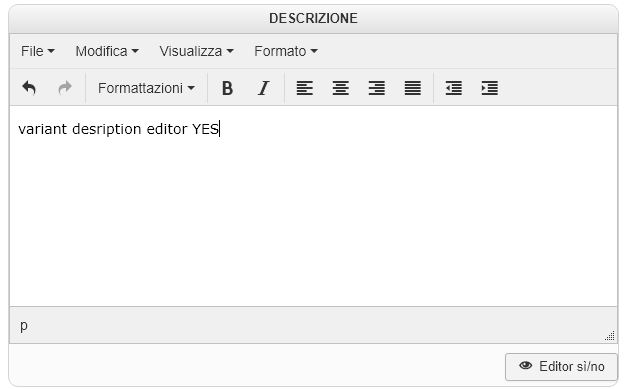Decrease indent of paragraph

tap(453, 88)
